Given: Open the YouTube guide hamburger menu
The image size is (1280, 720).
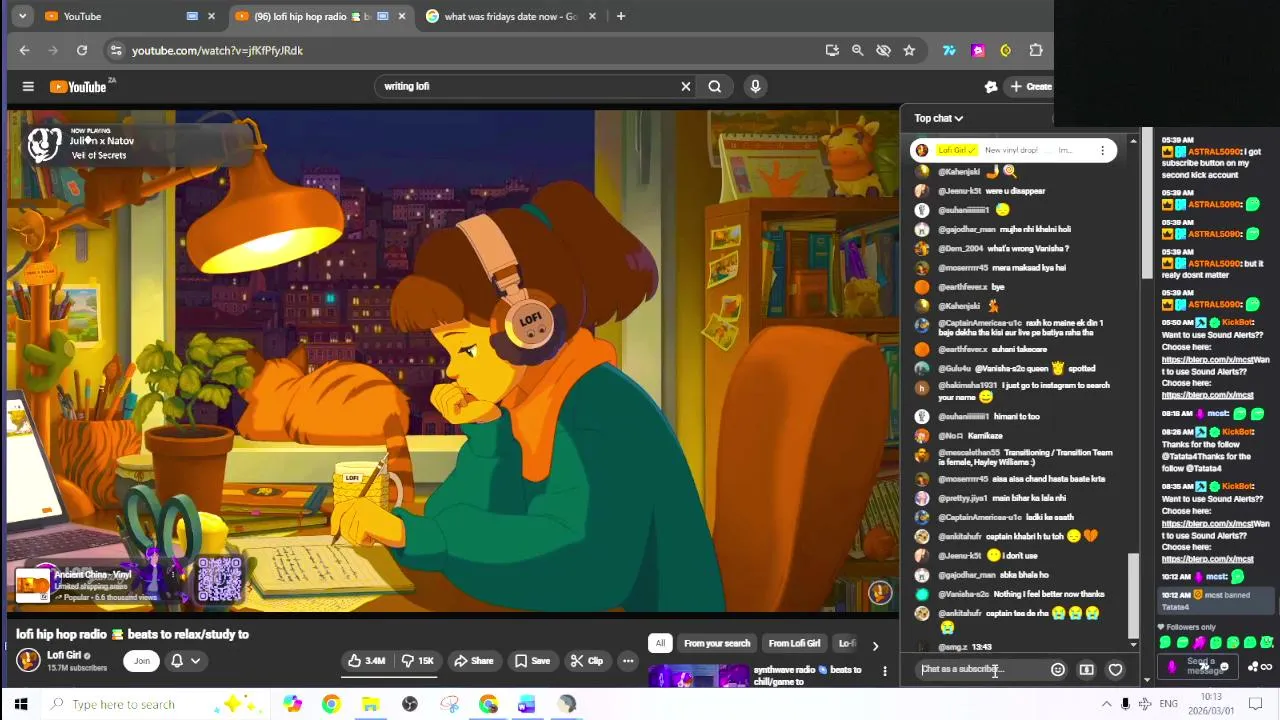Looking at the screenshot, I should (x=28, y=87).
